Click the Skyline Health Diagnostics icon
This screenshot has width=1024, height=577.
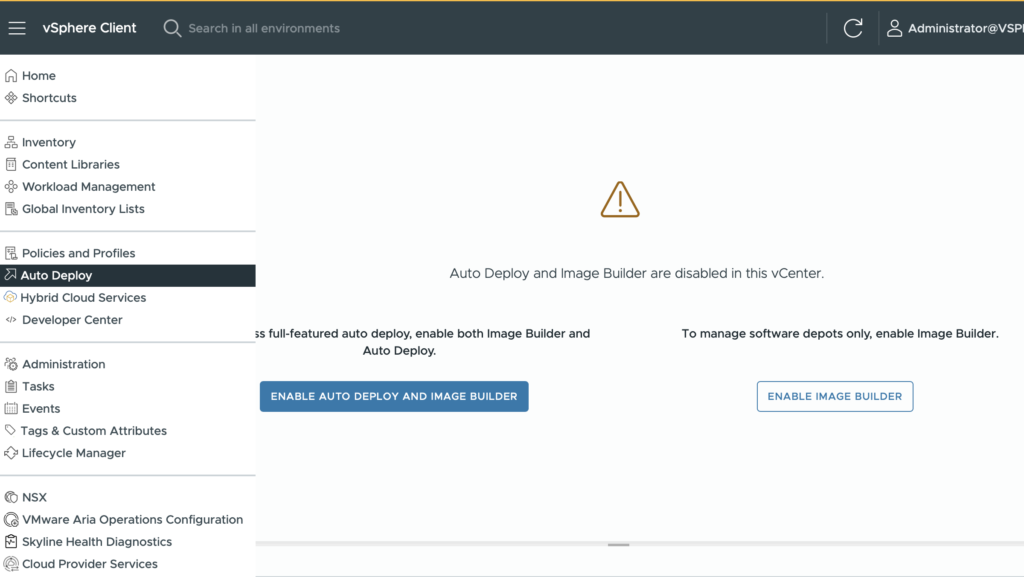(x=11, y=542)
